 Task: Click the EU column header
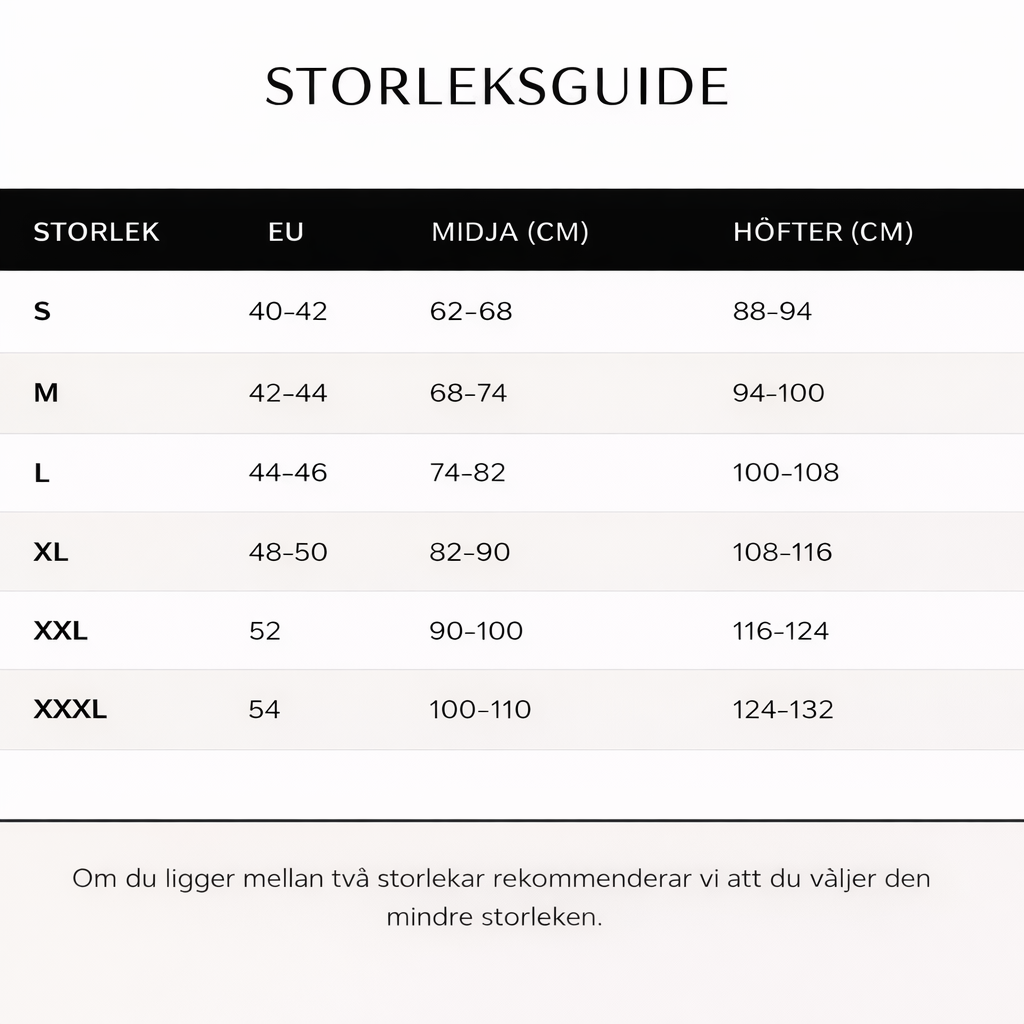(285, 232)
